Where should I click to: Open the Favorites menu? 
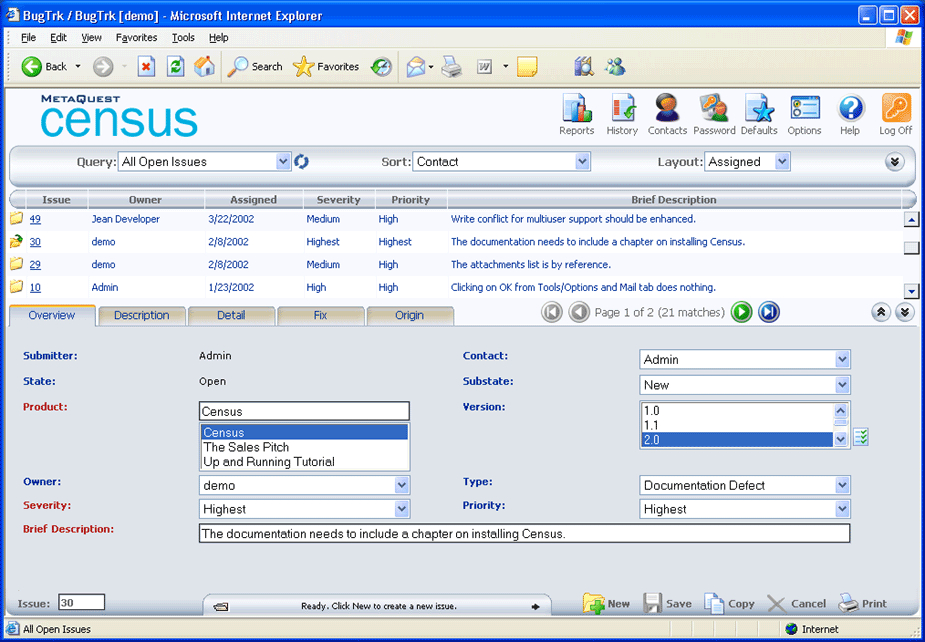pyautogui.click(x=136, y=38)
